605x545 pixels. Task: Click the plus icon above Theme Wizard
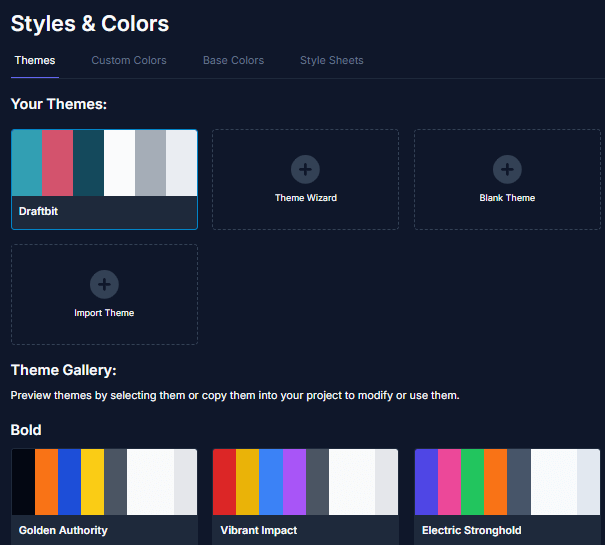[305, 169]
